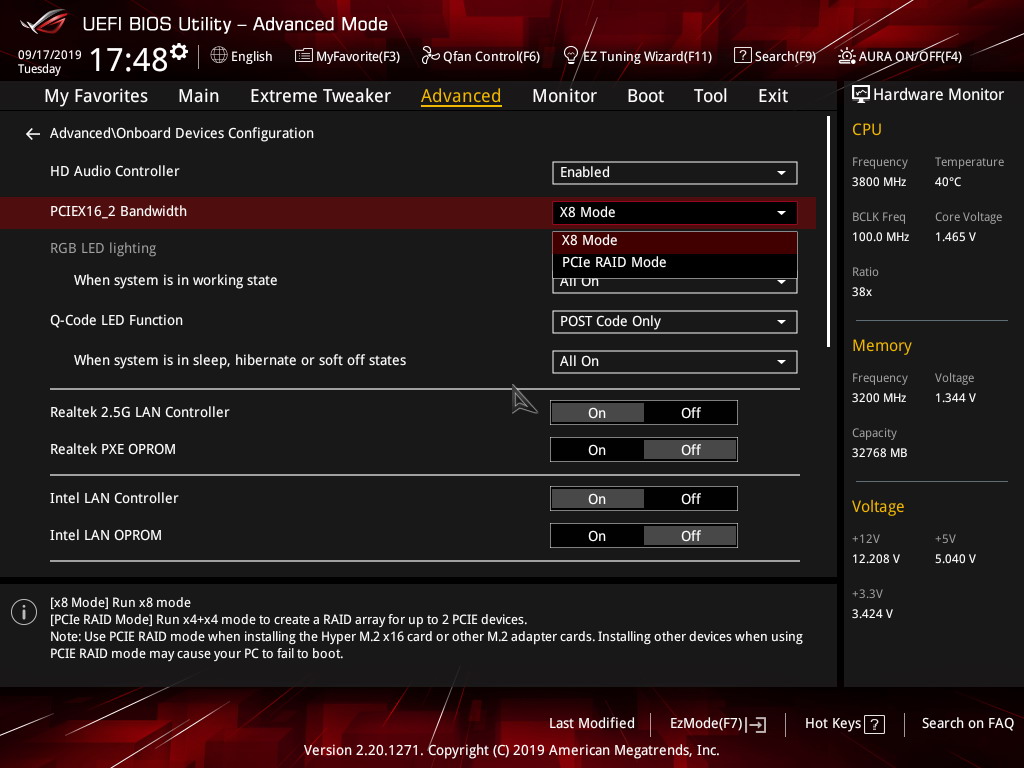Viewport: 1024px width, 768px height.
Task: Click Intel LAN OPROM label
Action: coord(105,536)
